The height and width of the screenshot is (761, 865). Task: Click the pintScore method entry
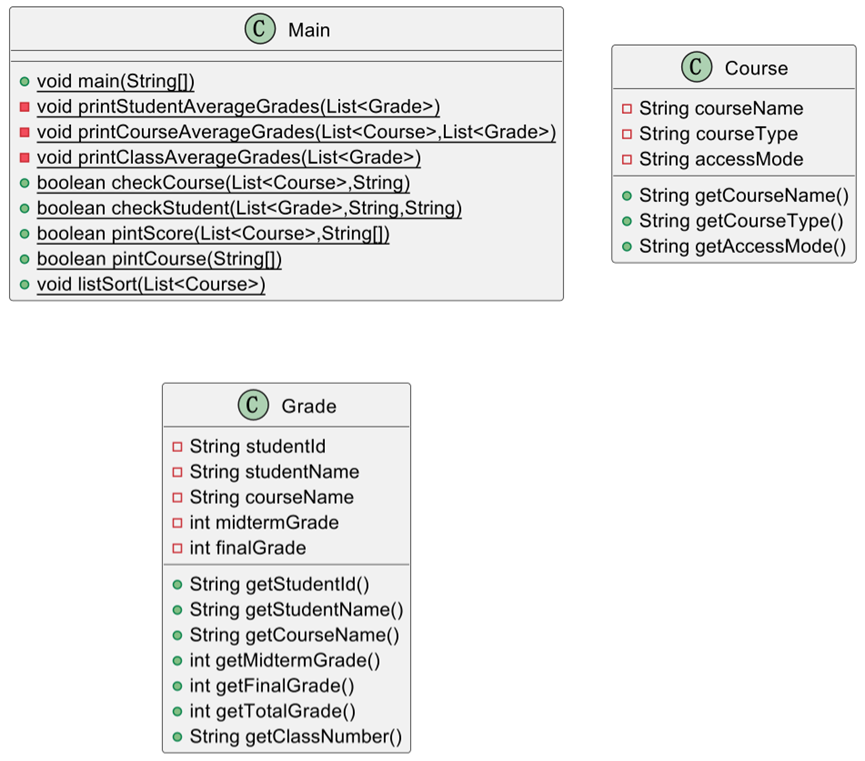(213, 234)
